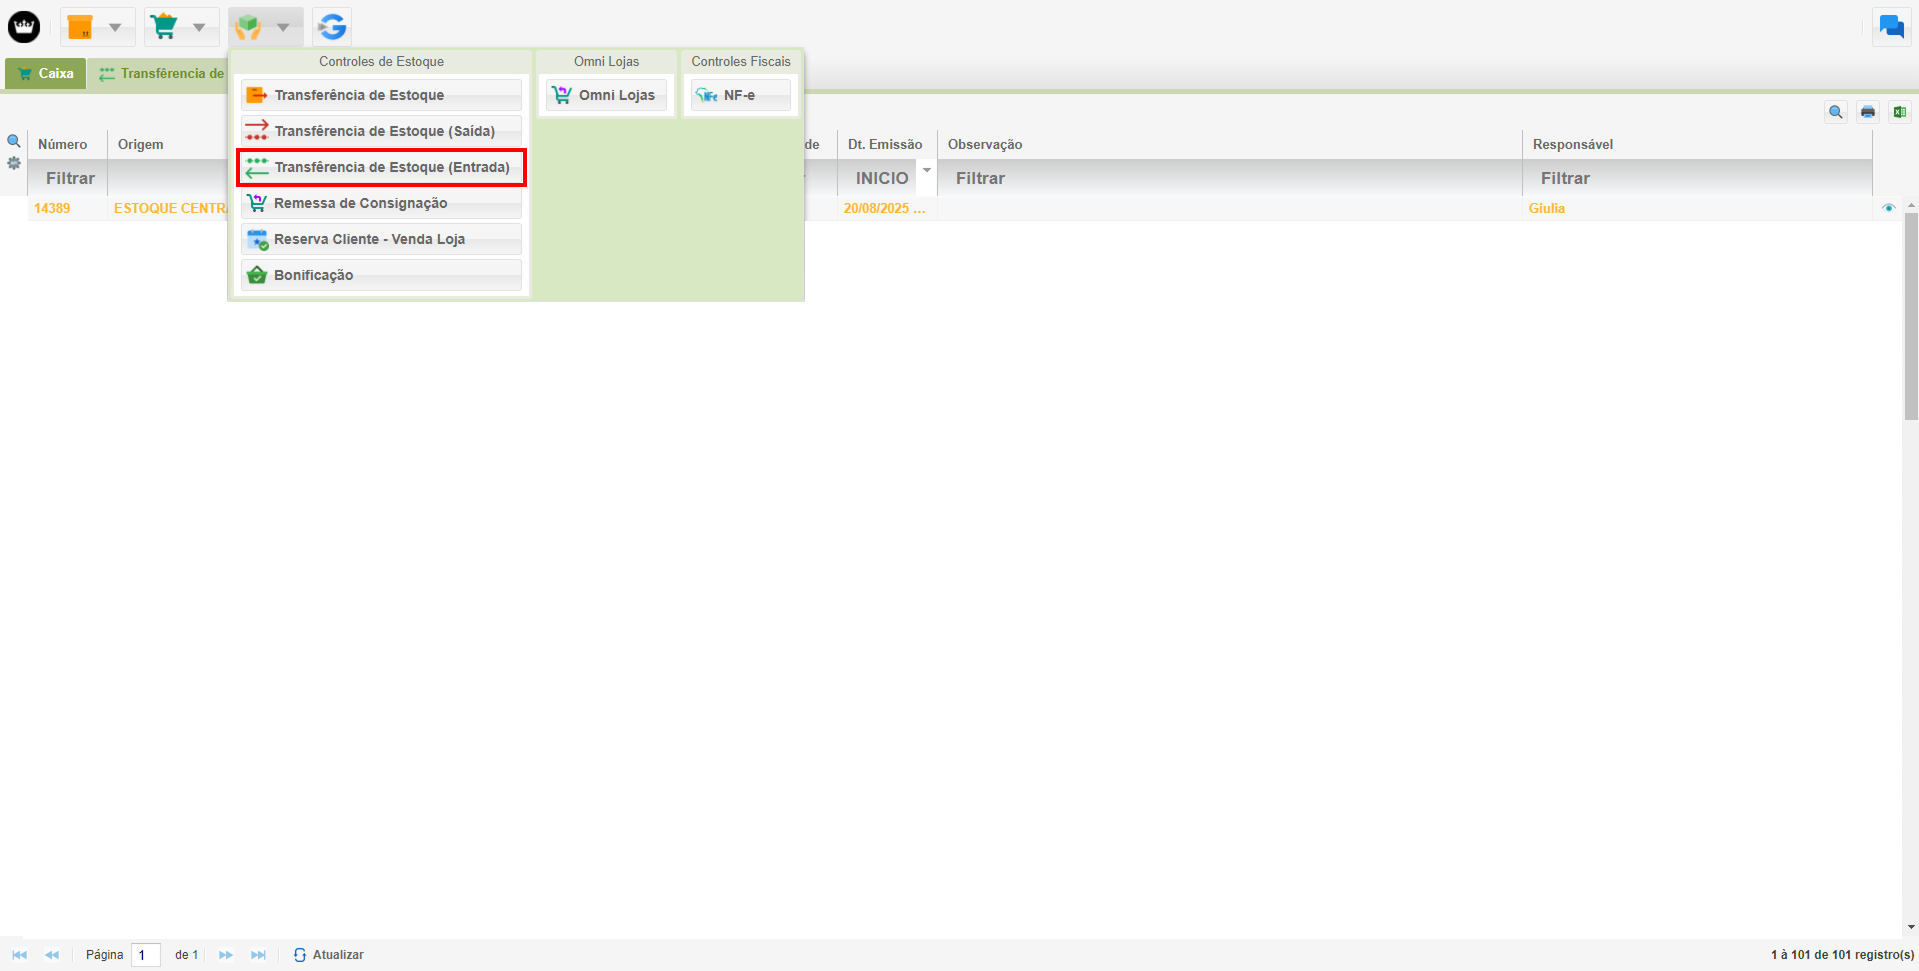
Task: Go to the last page arrow icon
Action: [258, 955]
